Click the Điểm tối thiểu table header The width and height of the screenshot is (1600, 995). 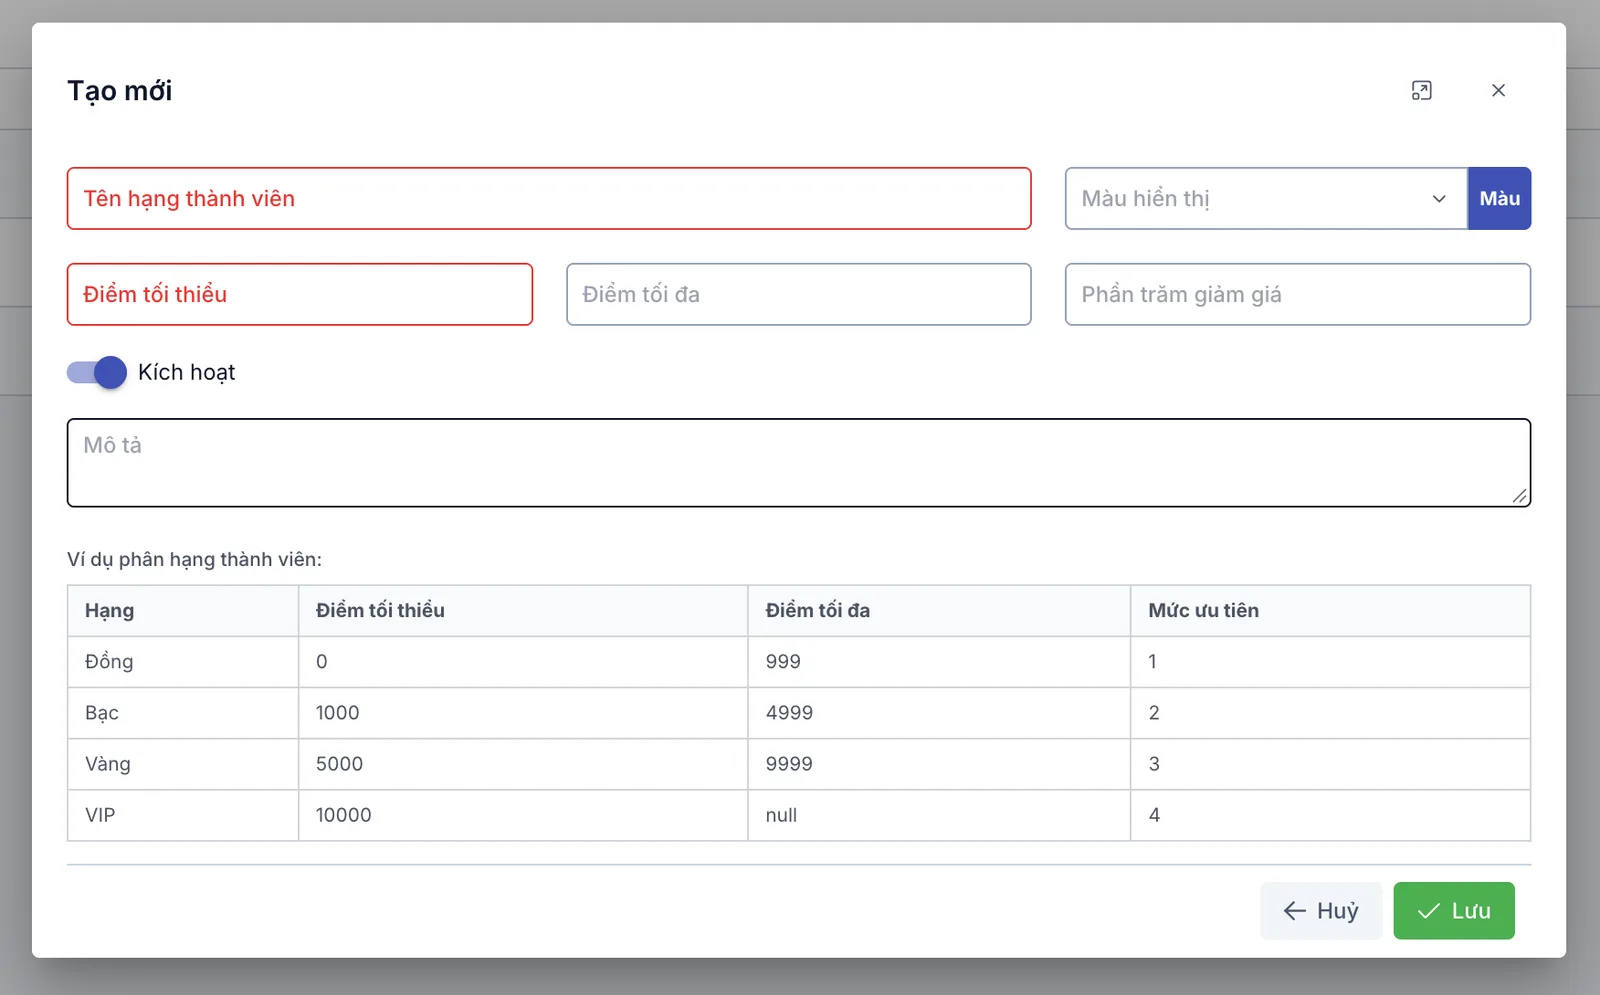523,611
